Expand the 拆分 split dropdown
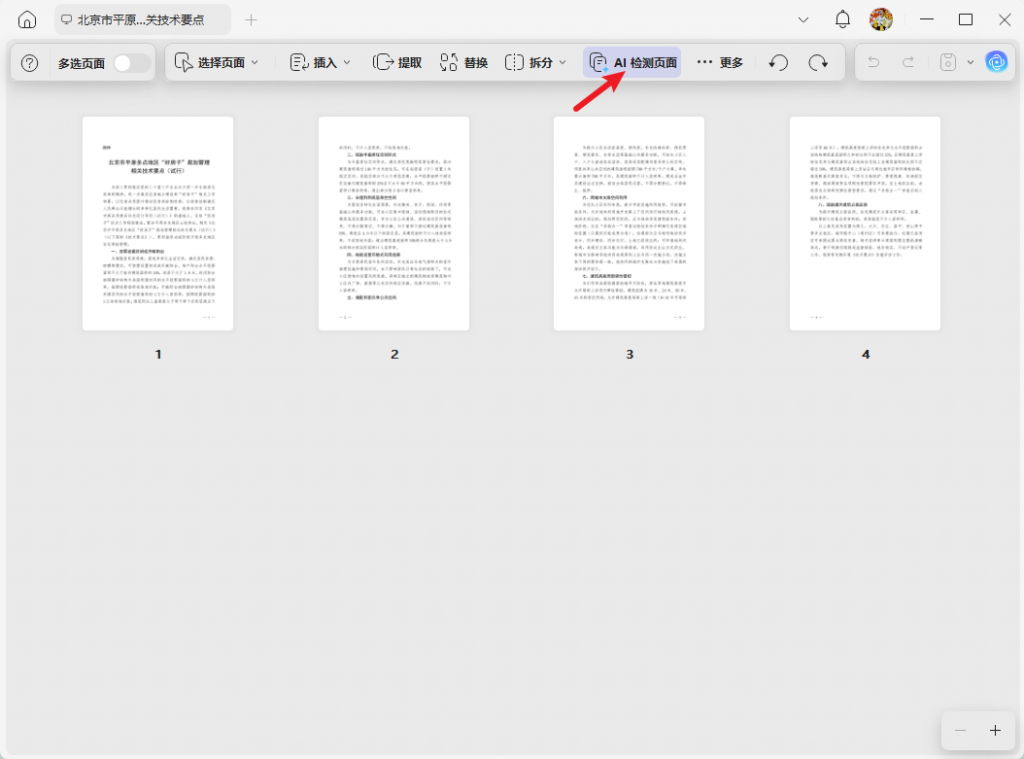Screen dimensions: 1024x759 click(536, 63)
